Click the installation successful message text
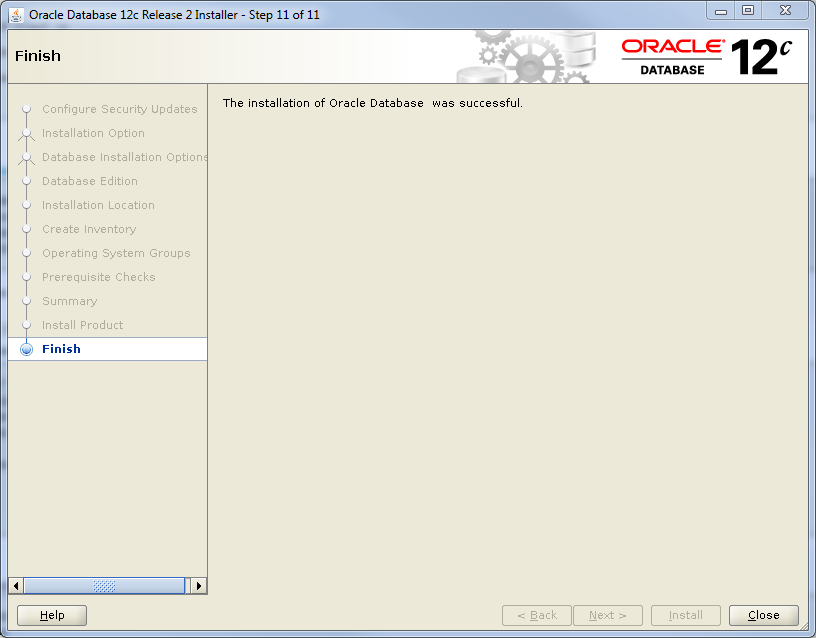Viewport: 816px width, 638px height. tap(373, 103)
